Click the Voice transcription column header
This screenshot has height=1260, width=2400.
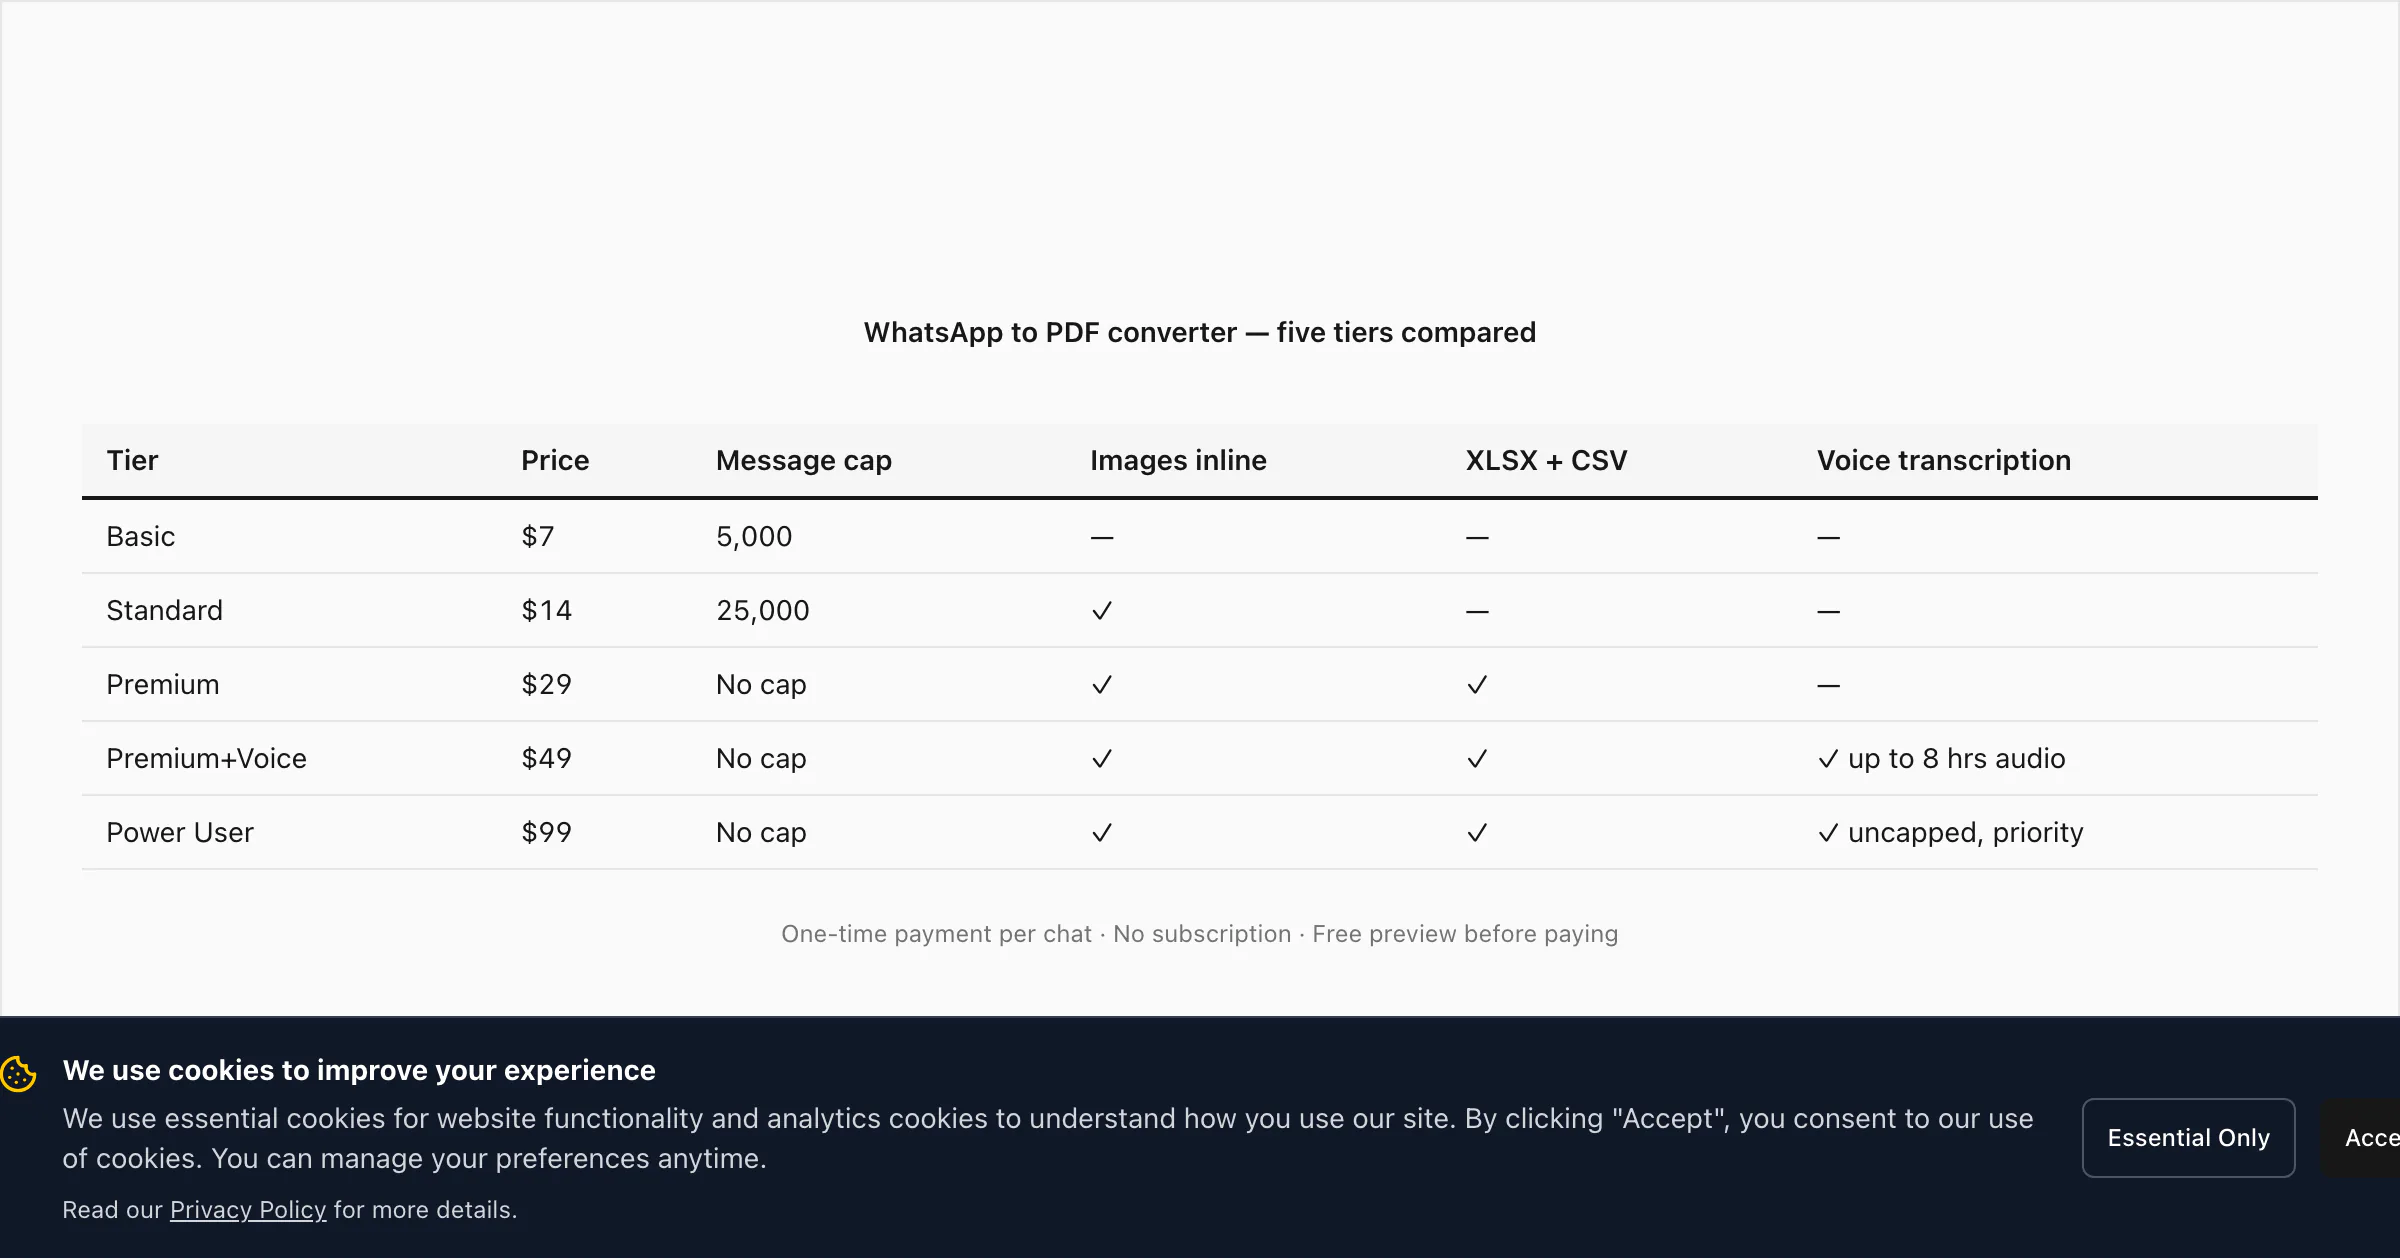pyautogui.click(x=1943, y=460)
